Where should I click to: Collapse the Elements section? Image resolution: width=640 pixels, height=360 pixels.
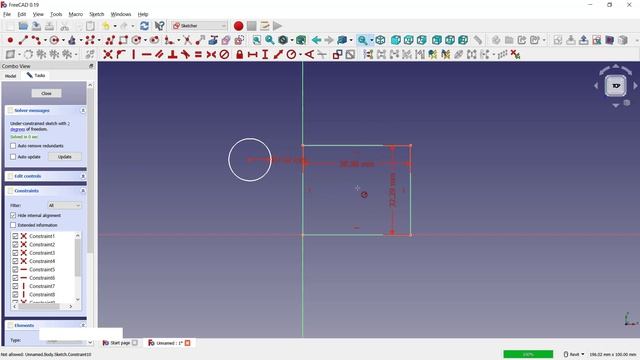point(83,325)
